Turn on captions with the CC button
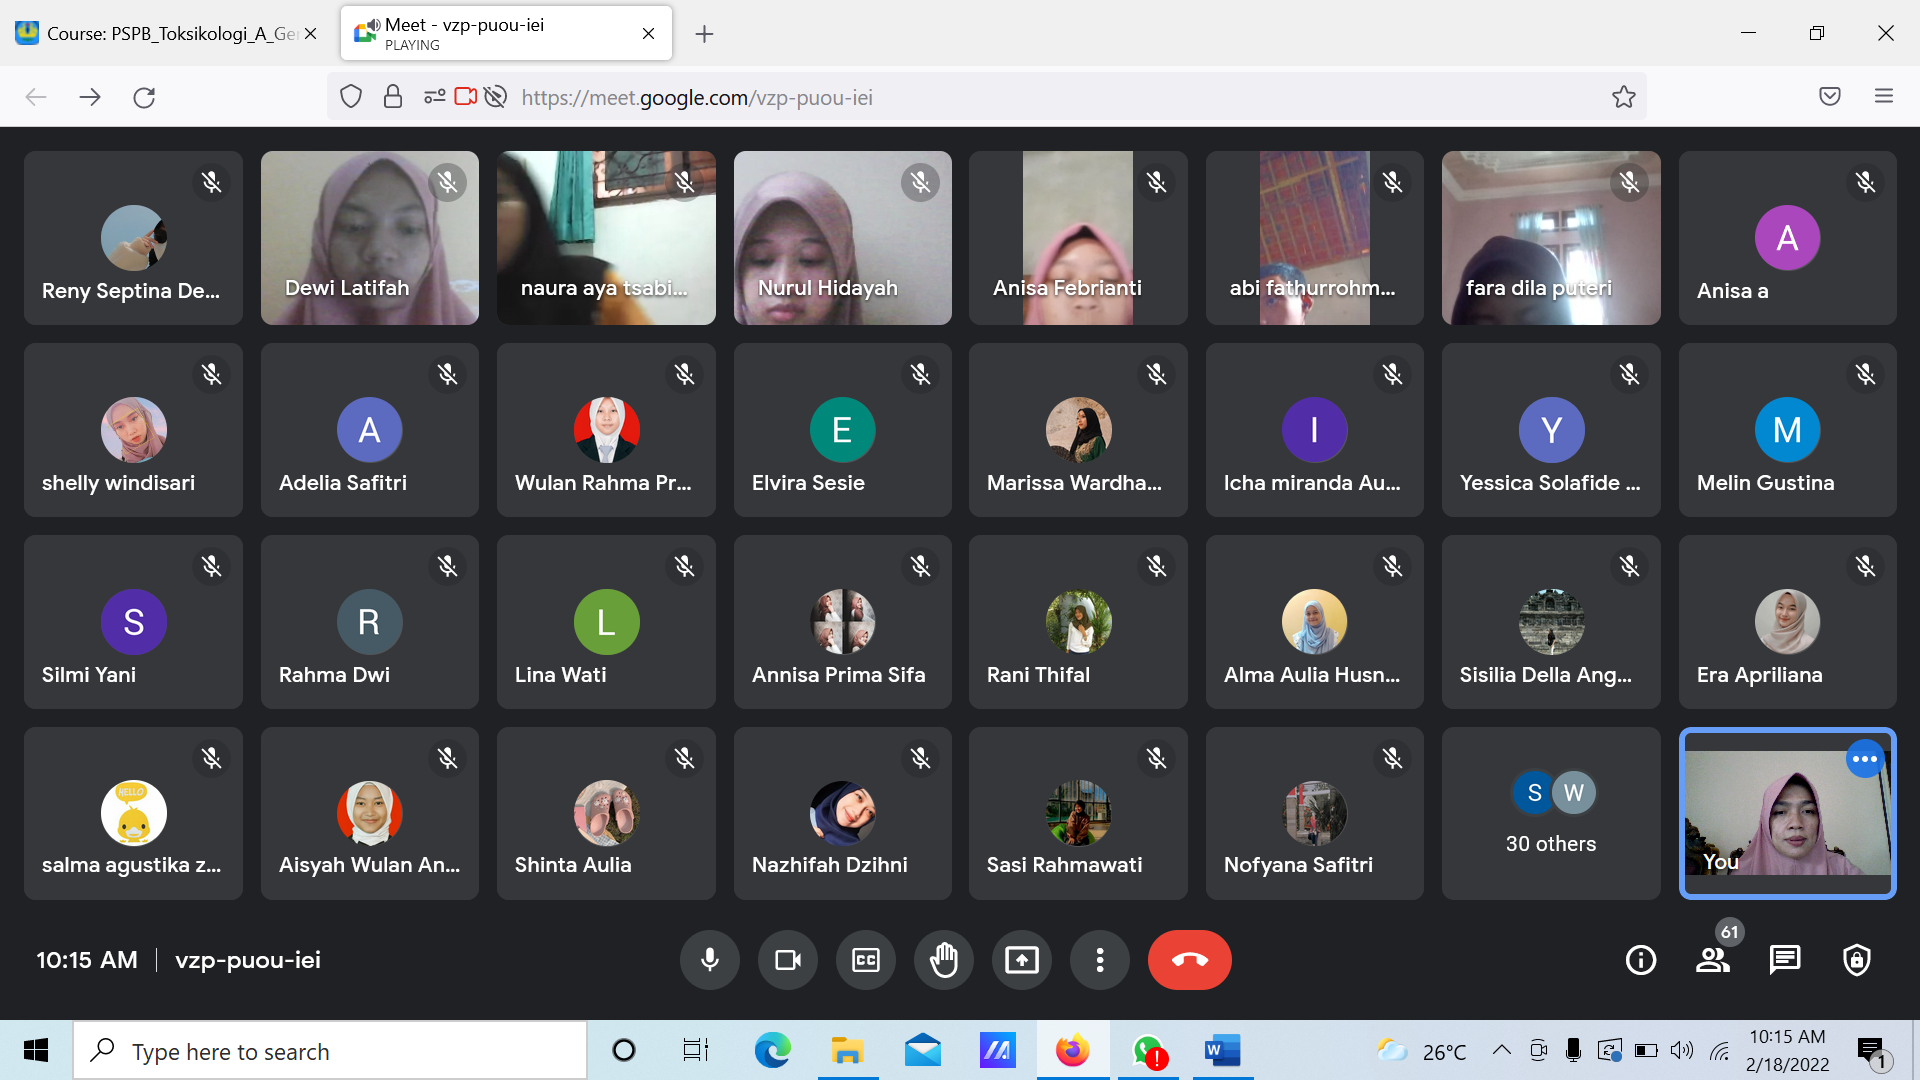1920x1080 pixels. click(866, 960)
